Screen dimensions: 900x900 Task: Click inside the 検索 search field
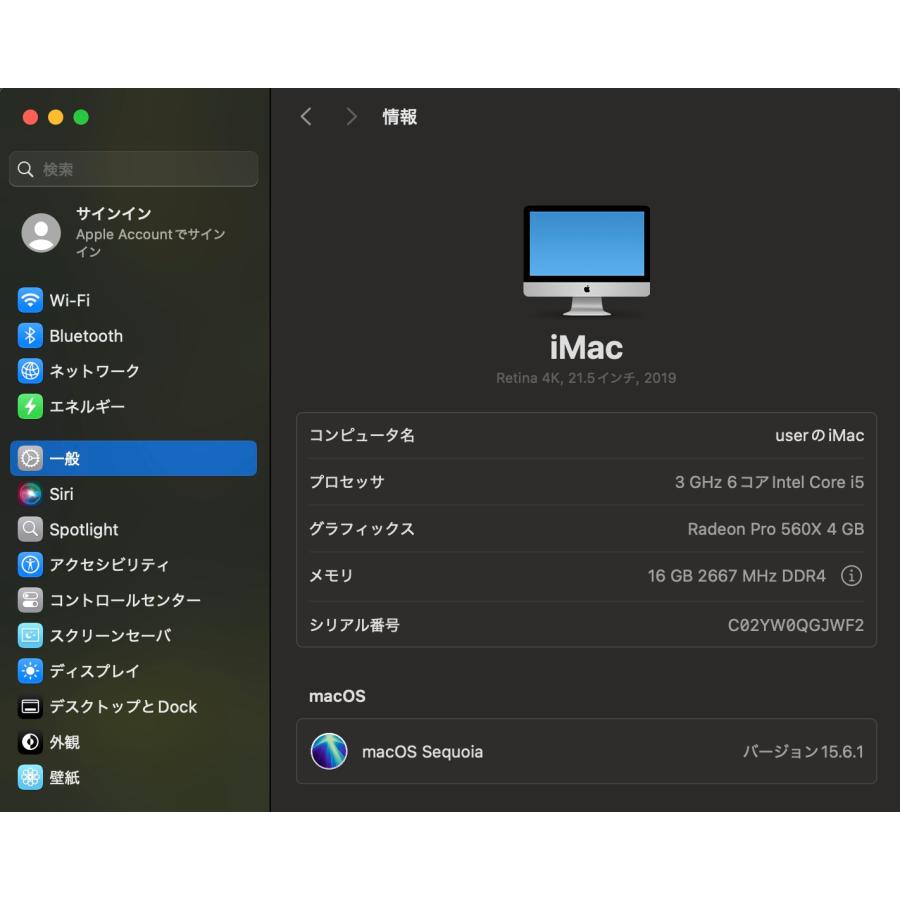[133, 169]
